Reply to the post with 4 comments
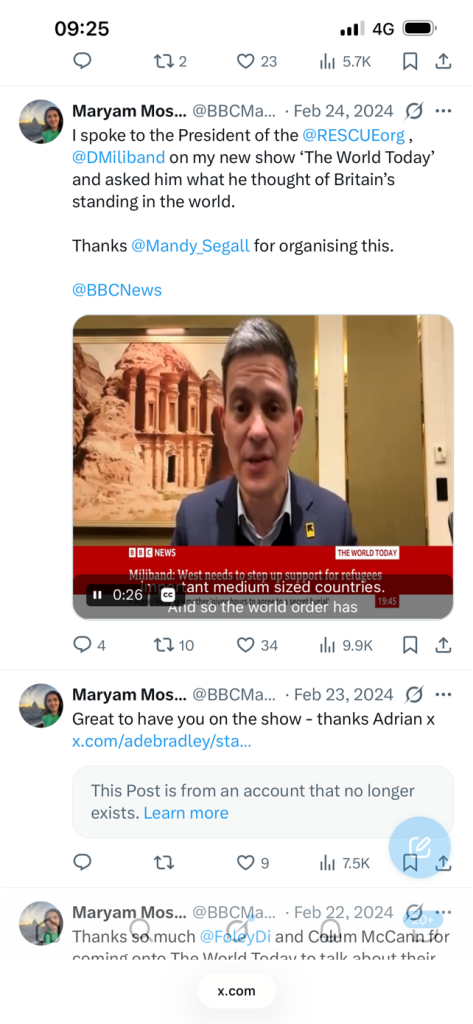Screen dimensions: 473x1024 coord(90,645)
